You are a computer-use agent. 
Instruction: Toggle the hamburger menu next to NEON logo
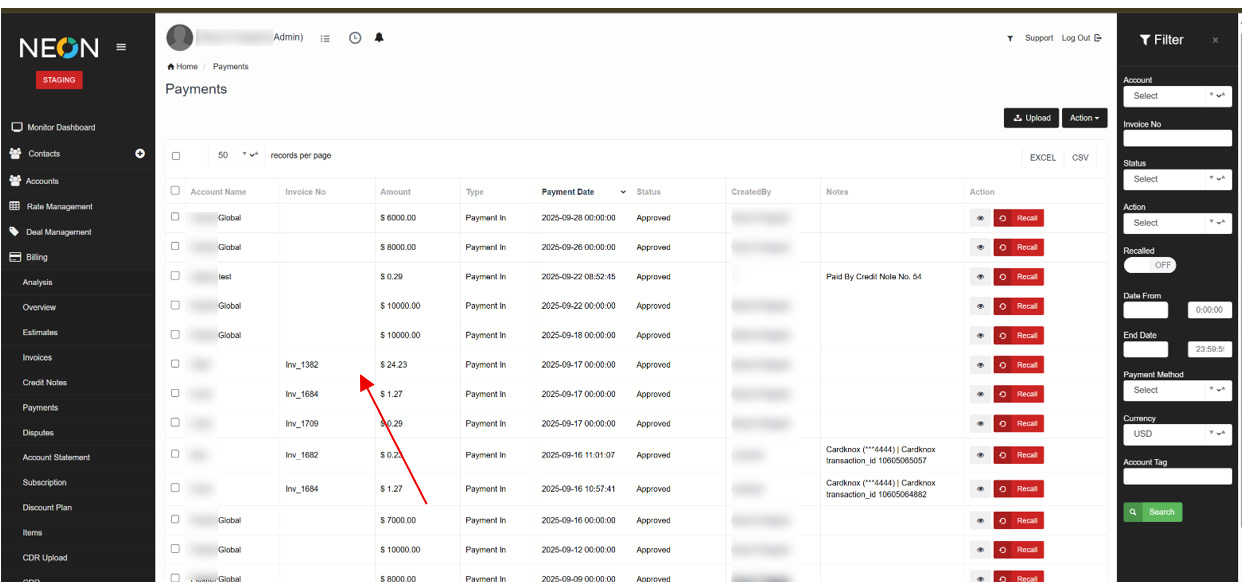(x=121, y=47)
